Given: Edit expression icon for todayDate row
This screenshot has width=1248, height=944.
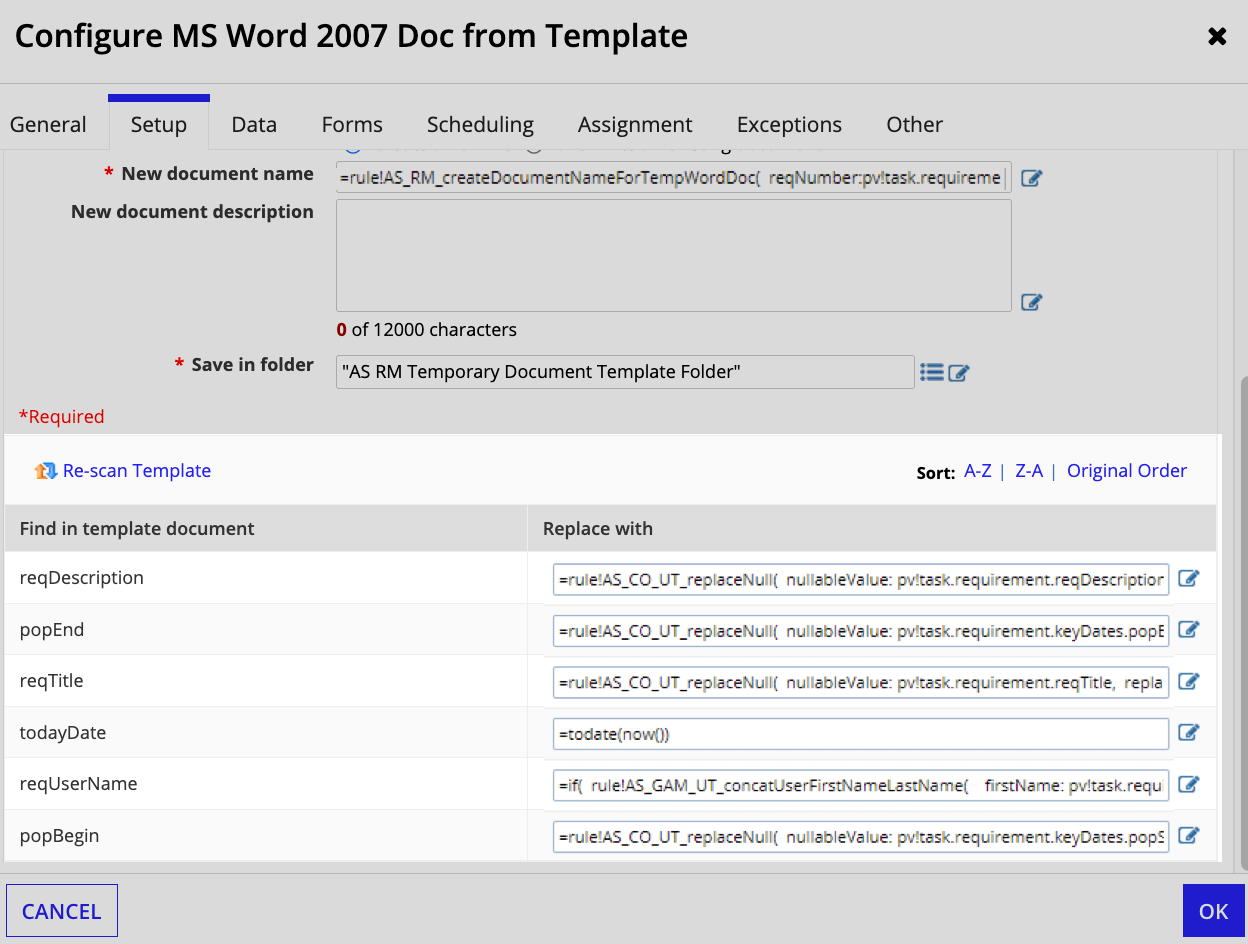Looking at the screenshot, I should pyautogui.click(x=1188, y=733).
